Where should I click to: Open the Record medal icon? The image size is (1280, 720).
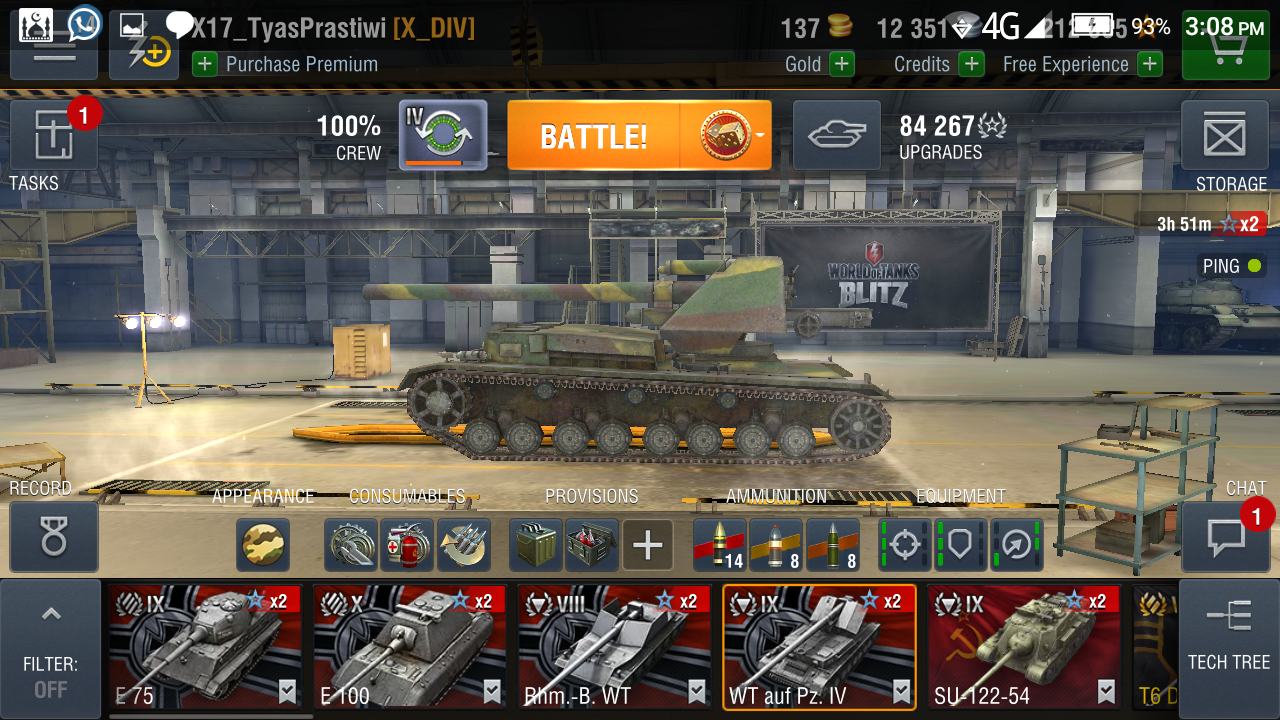click(54, 537)
